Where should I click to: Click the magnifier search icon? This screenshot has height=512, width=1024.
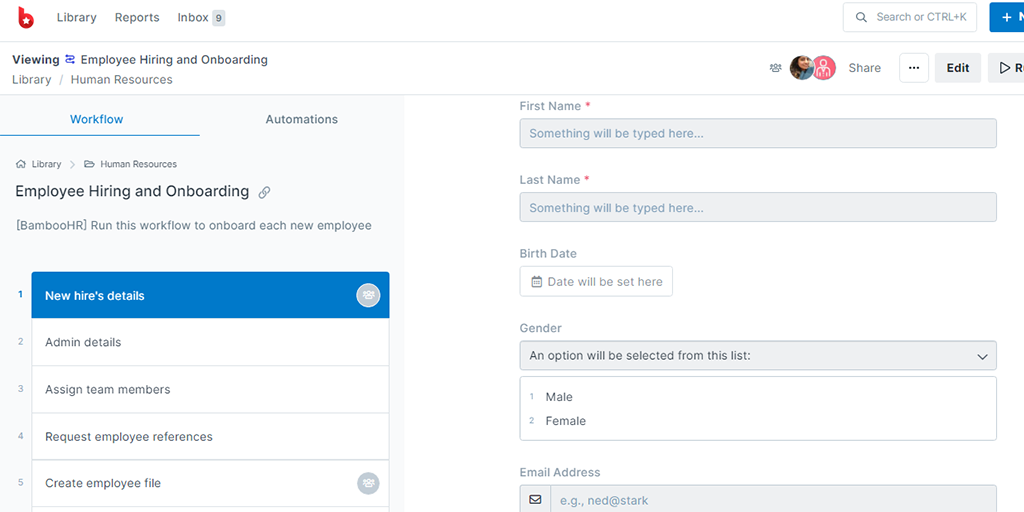[861, 17]
